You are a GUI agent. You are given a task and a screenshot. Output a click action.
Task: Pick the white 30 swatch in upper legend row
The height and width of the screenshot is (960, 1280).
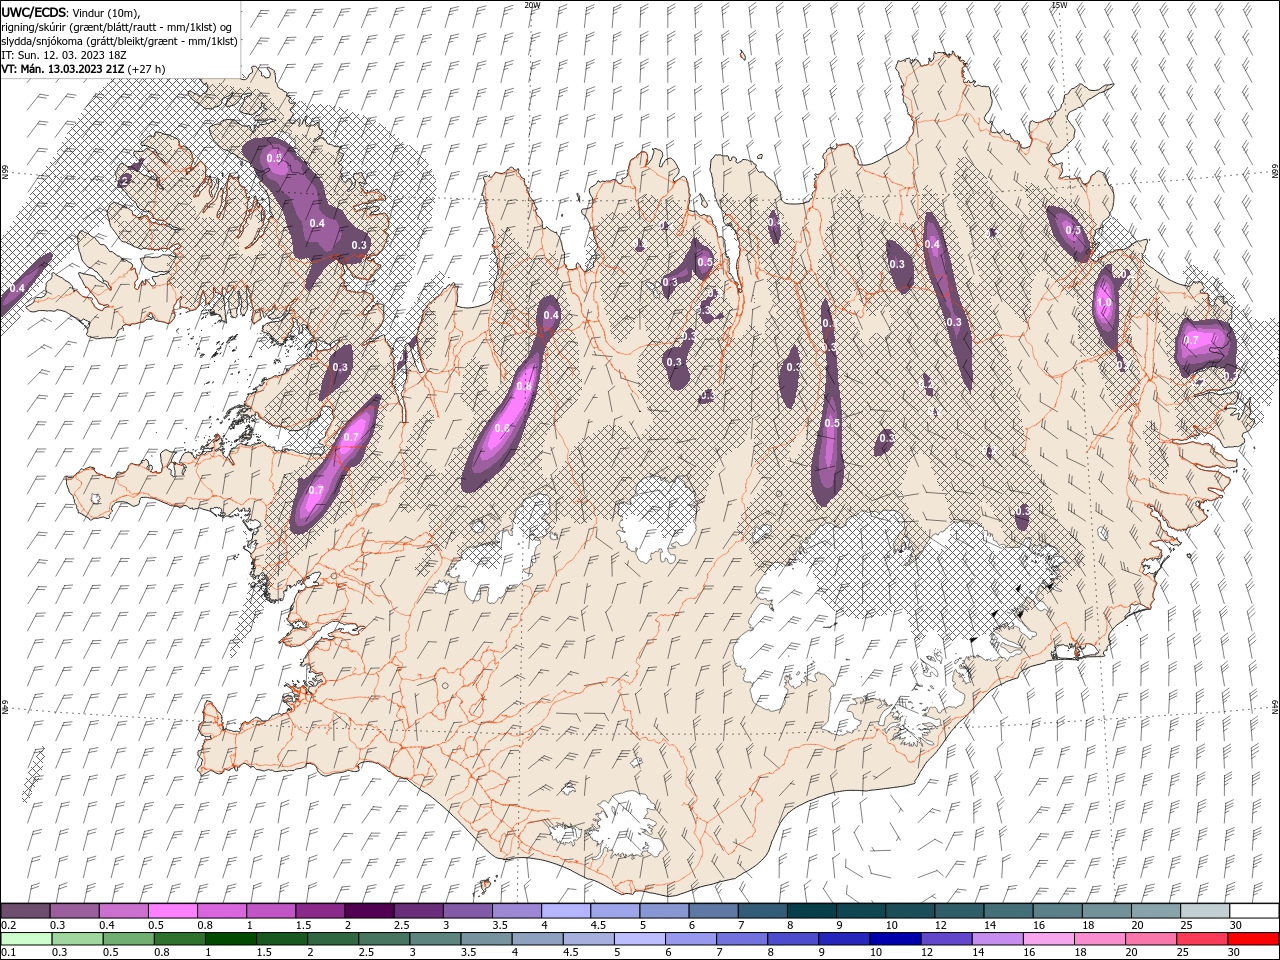pyautogui.click(x=1253, y=910)
